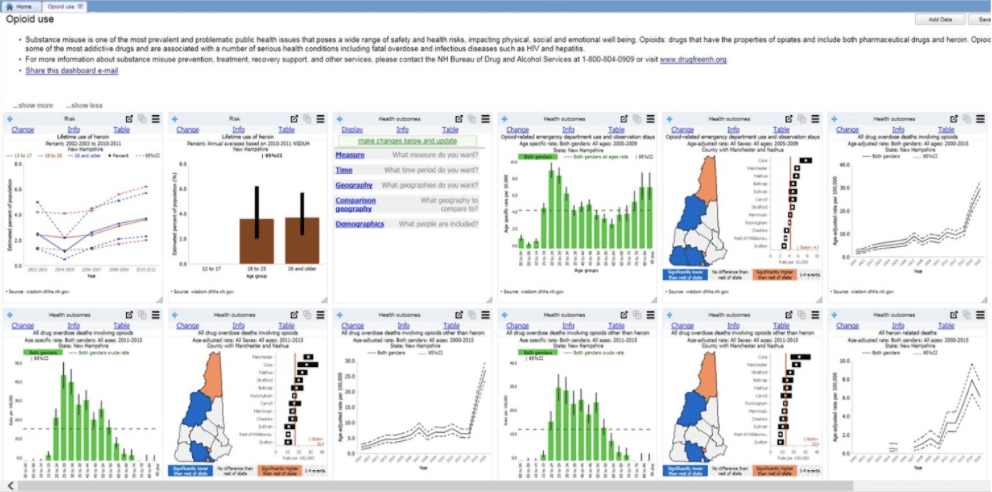Collapse description with '...show less'
This screenshot has width=992, height=492.
(x=84, y=105)
